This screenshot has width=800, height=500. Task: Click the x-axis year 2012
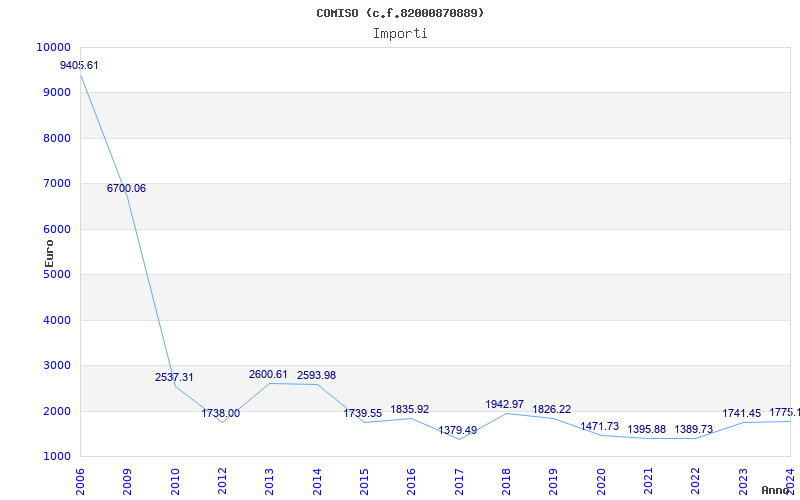pyautogui.click(x=222, y=482)
